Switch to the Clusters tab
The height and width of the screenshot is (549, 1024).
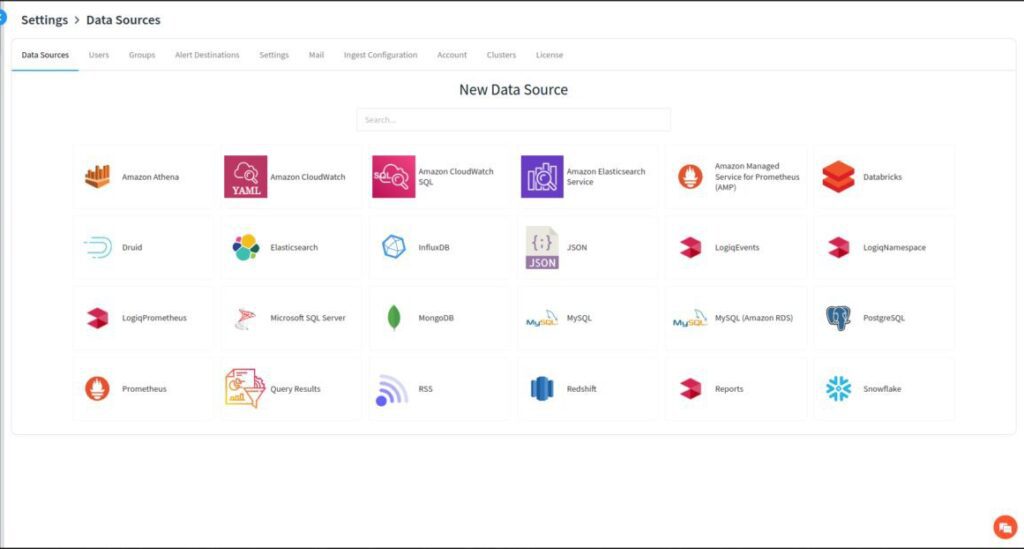pos(501,55)
